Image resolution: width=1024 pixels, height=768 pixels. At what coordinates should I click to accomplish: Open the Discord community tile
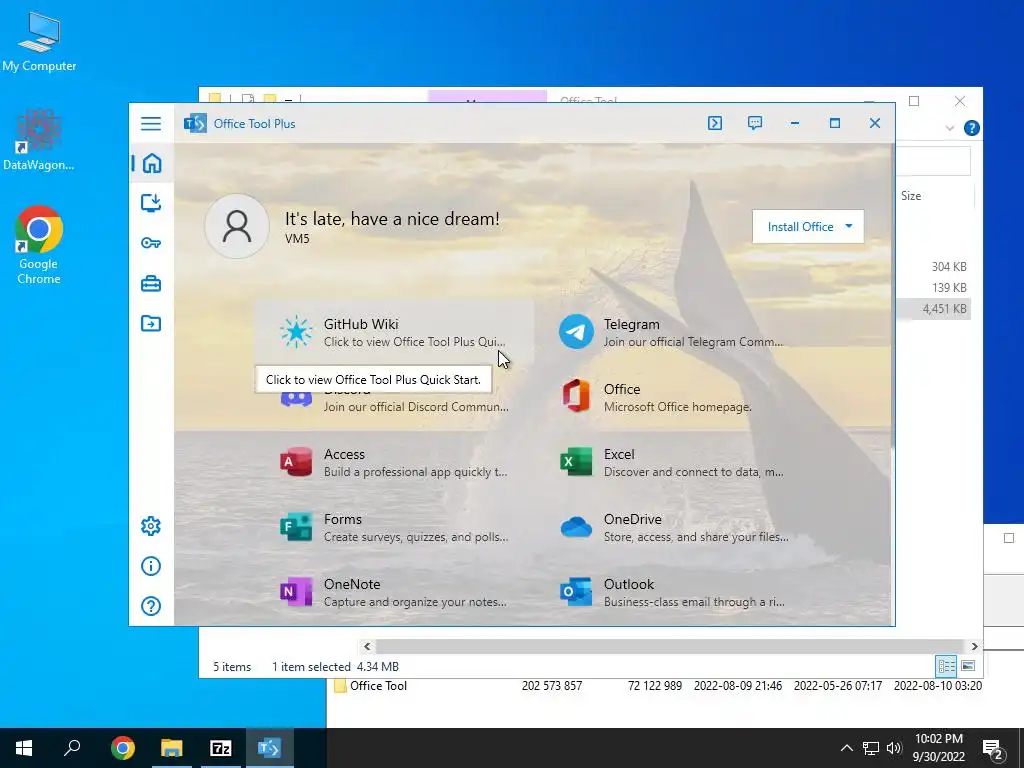coord(394,397)
